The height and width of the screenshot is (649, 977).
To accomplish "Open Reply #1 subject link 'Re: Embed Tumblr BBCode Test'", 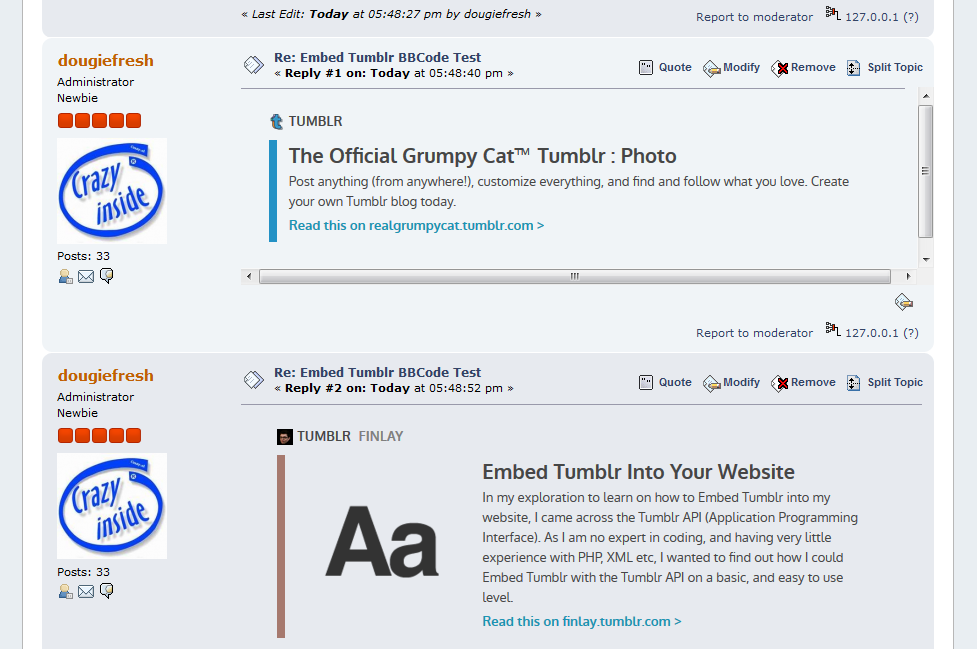I will (378, 57).
